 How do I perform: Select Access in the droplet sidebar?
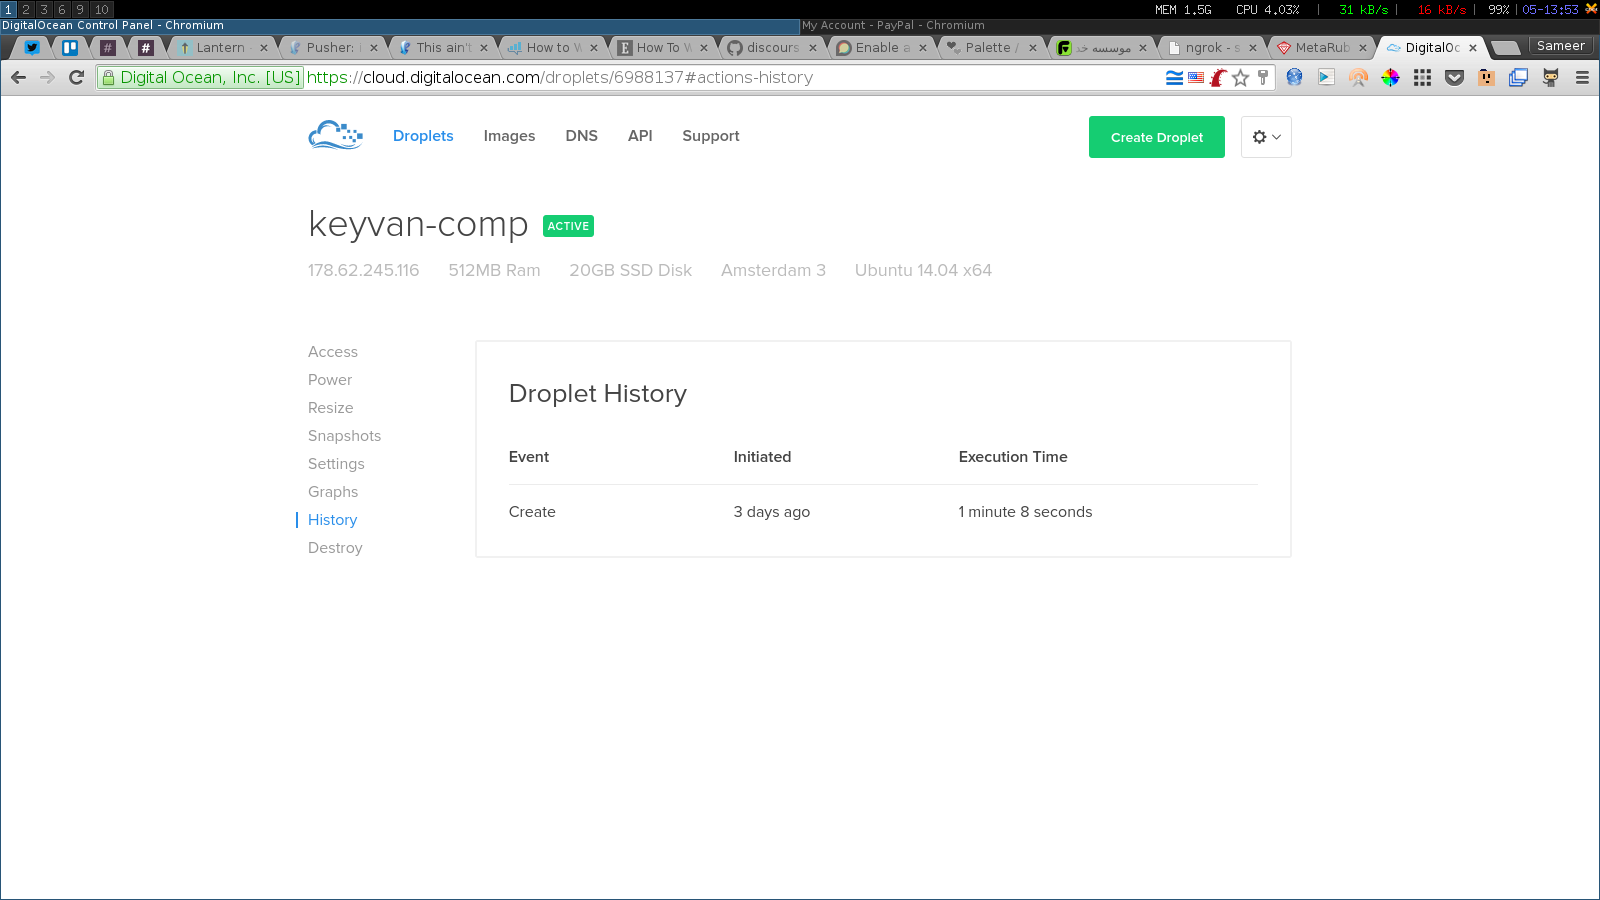(333, 352)
